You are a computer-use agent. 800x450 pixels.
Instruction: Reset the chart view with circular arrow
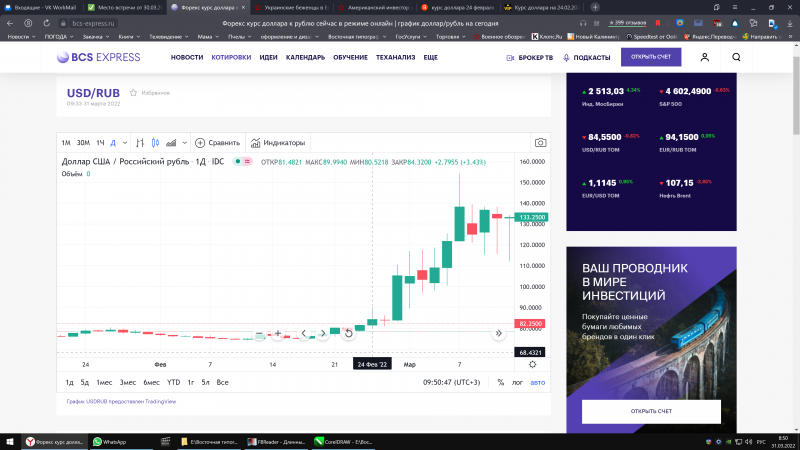pos(348,332)
